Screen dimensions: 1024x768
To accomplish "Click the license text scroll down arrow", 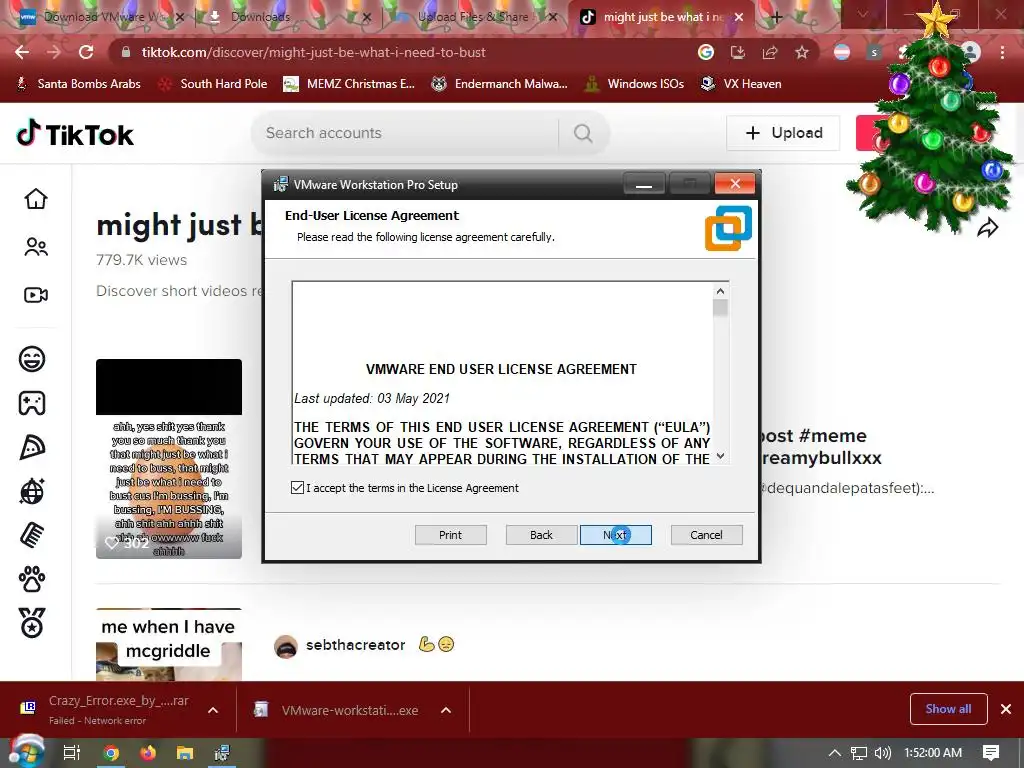I will pos(720,456).
